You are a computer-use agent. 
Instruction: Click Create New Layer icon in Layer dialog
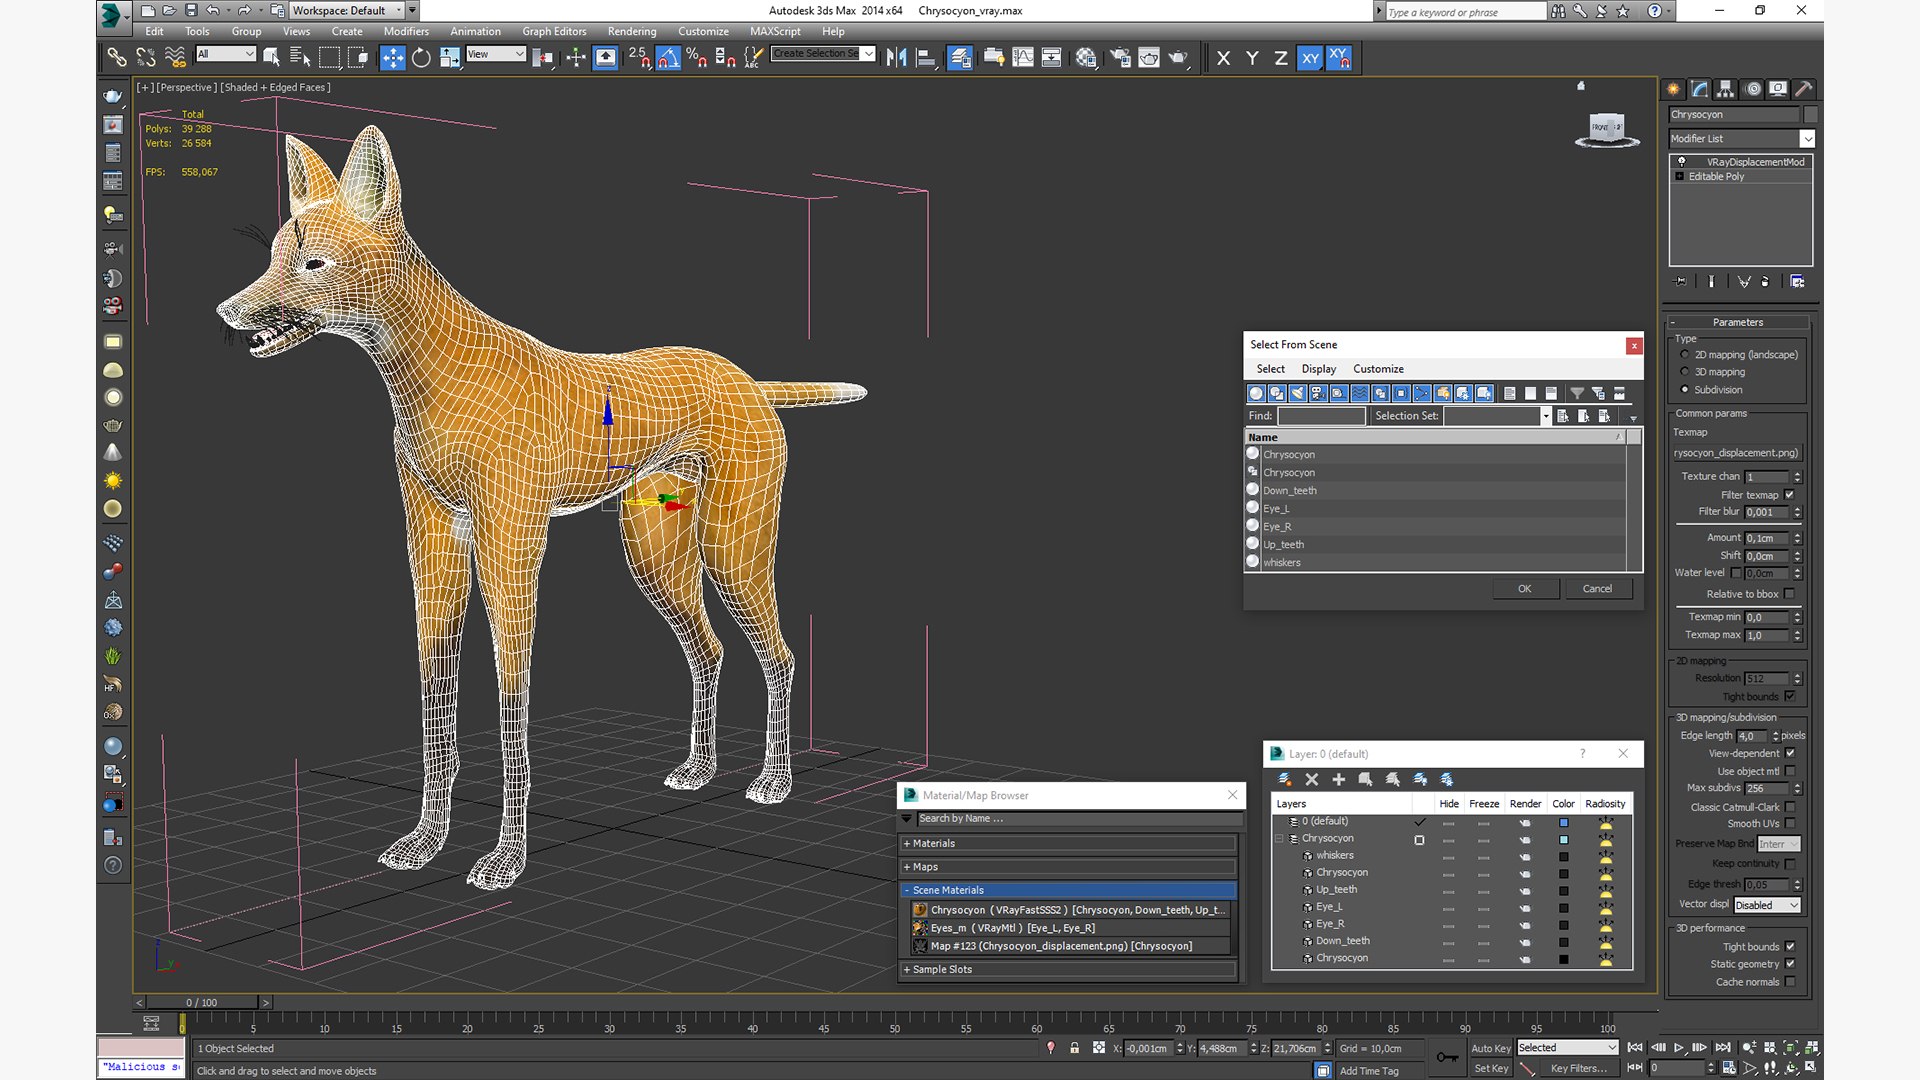(x=1285, y=779)
